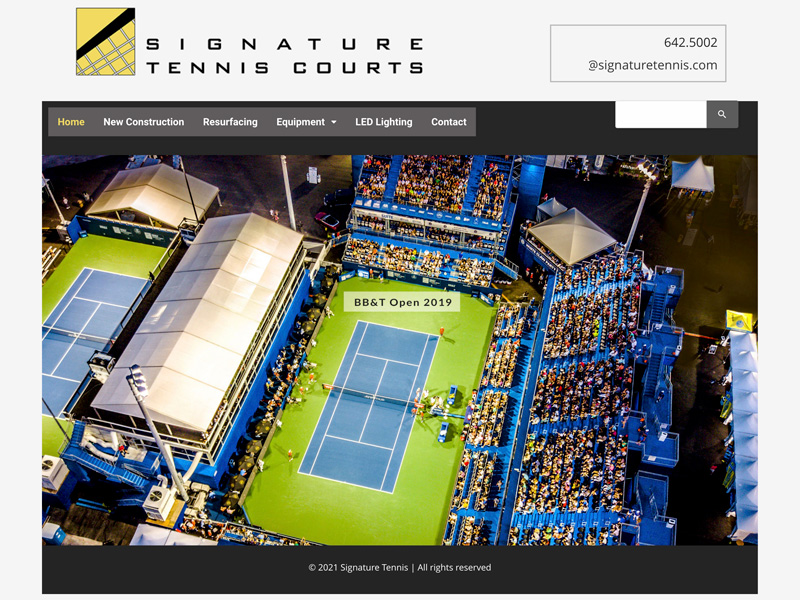800x600 pixels.
Task: Click the Signature Tennis Courts title text
Action: point(285,56)
